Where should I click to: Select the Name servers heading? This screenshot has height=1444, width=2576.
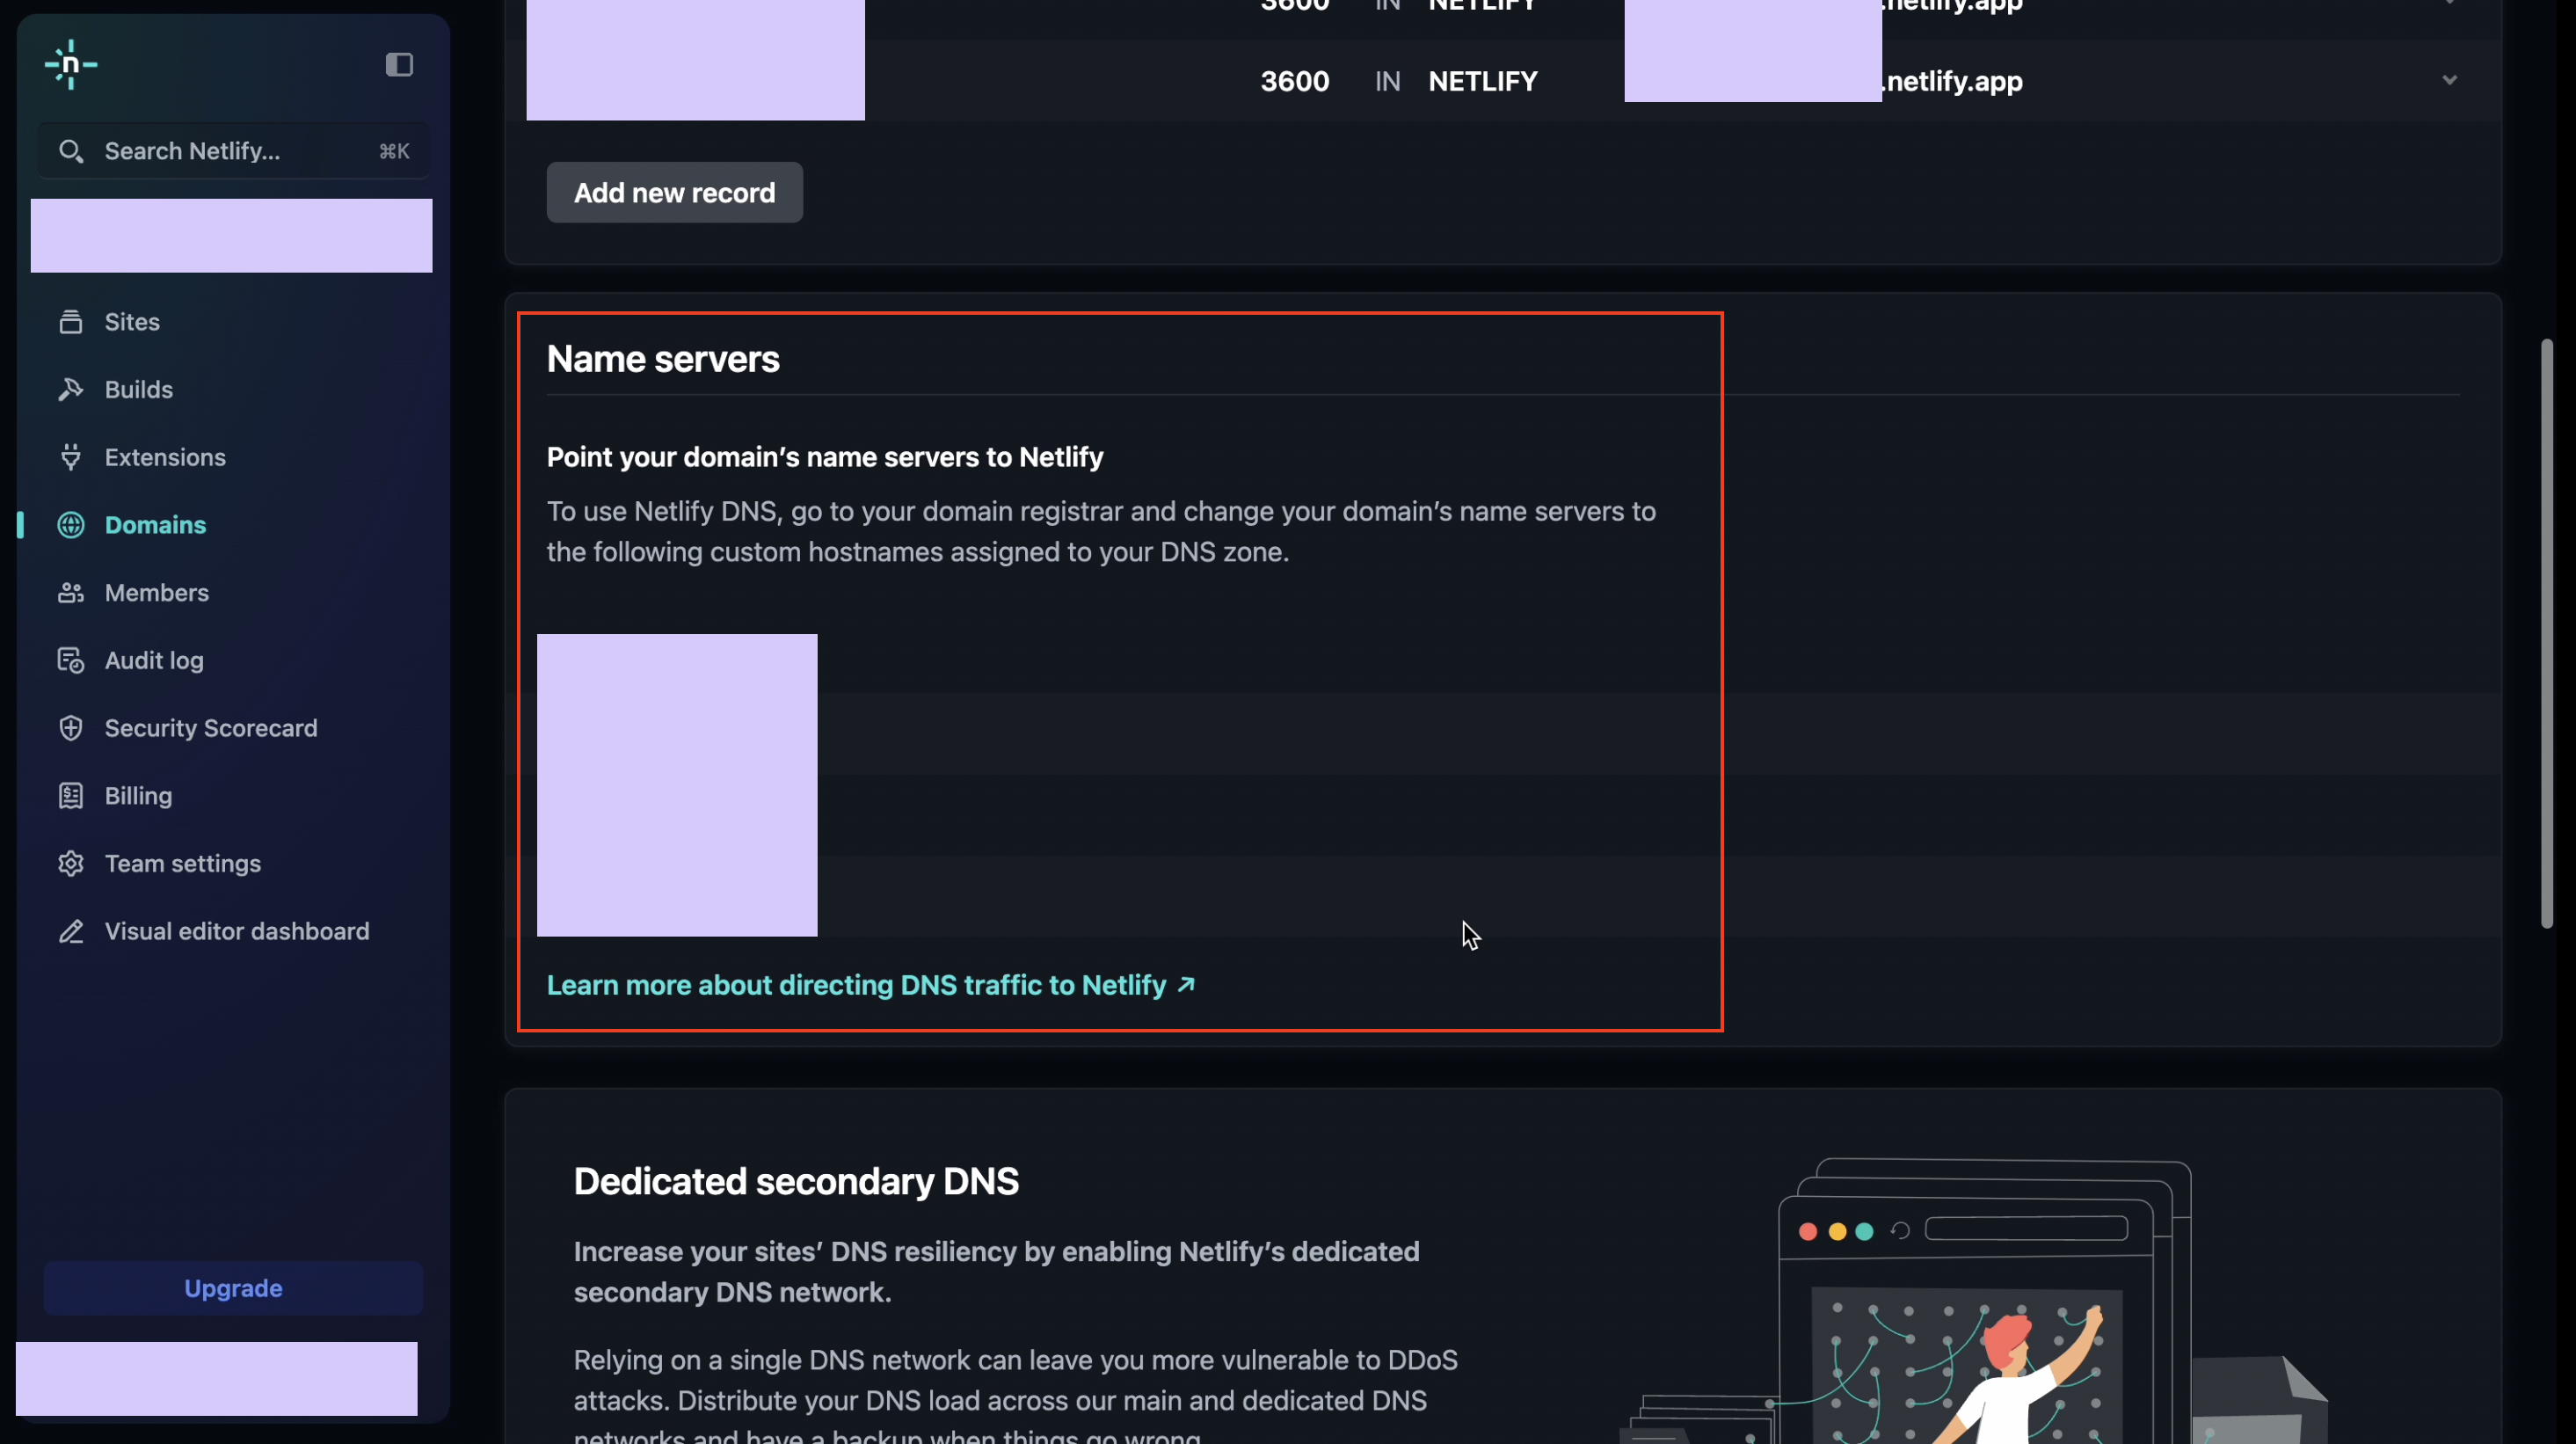pos(663,359)
